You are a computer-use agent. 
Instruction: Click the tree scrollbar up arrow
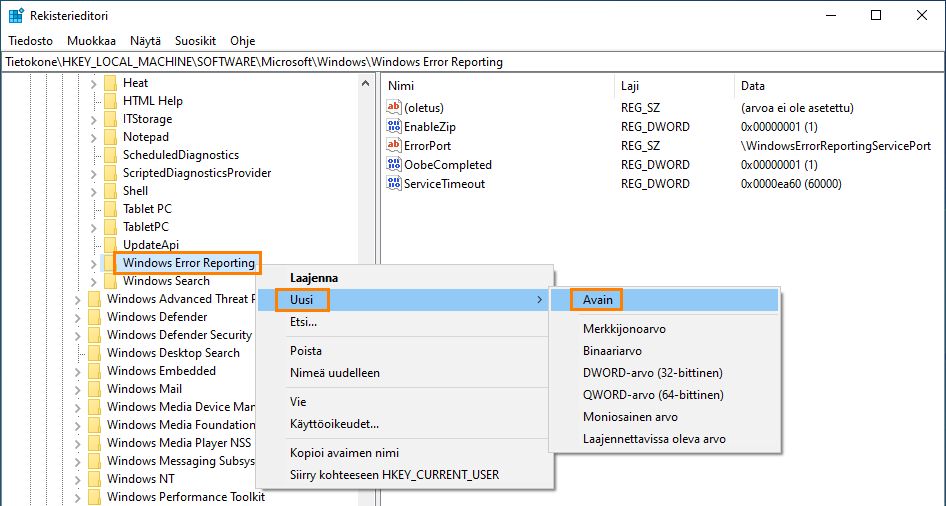click(x=365, y=83)
